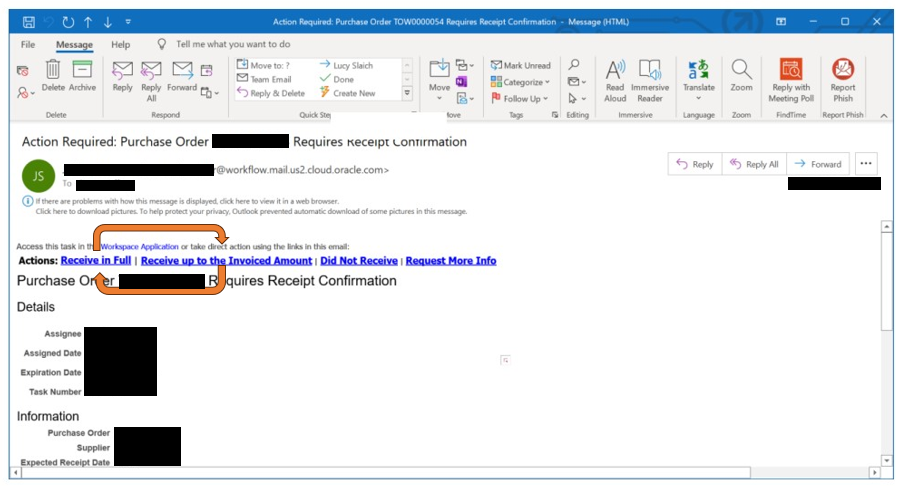Viewport: 903px width, 486px height.
Task: Open the Rules dropdown in Move group
Action: [464, 65]
